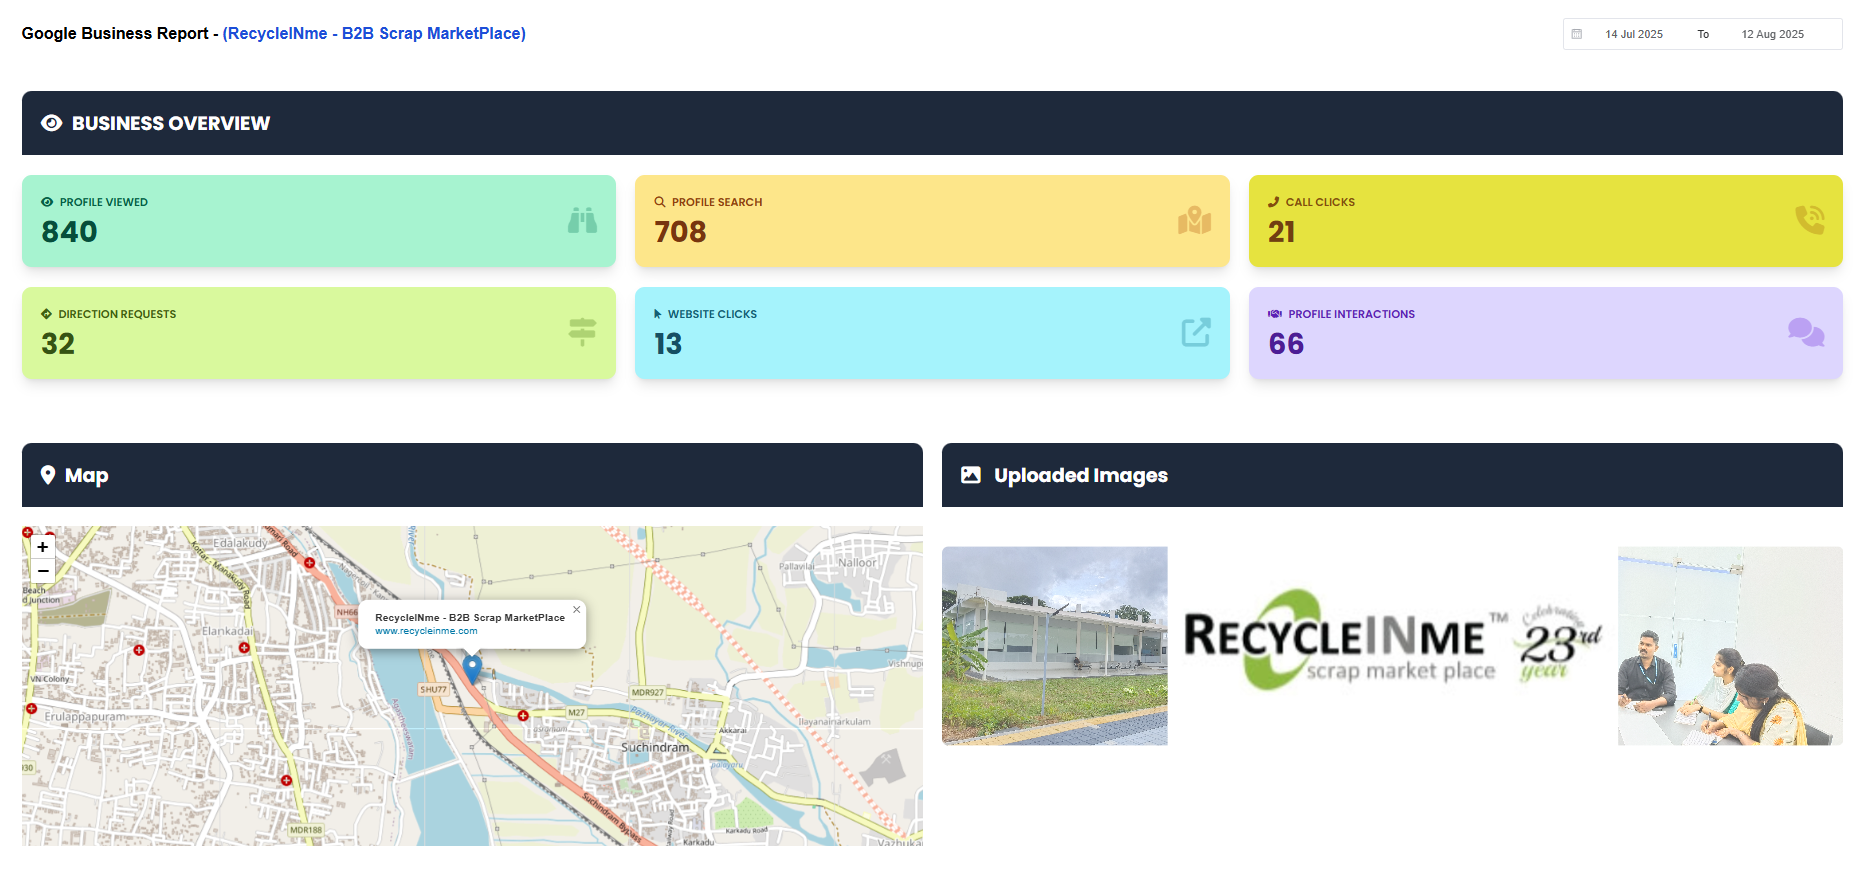The image size is (1867, 872).
Task: Click the Nalloor label on the map
Action: (857, 562)
